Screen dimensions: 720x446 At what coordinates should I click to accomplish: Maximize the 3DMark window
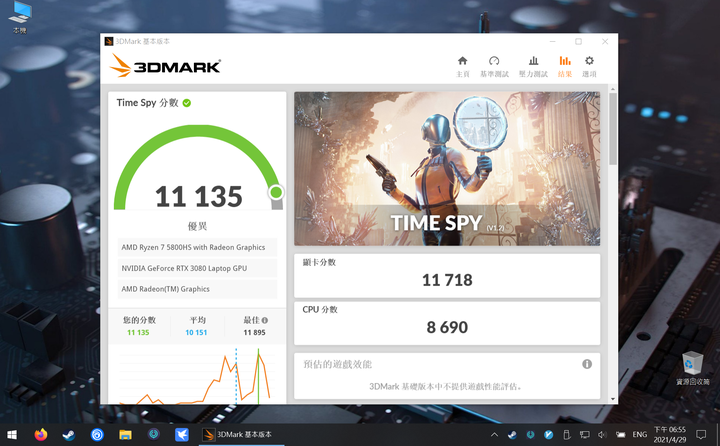(x=579, y=41)
